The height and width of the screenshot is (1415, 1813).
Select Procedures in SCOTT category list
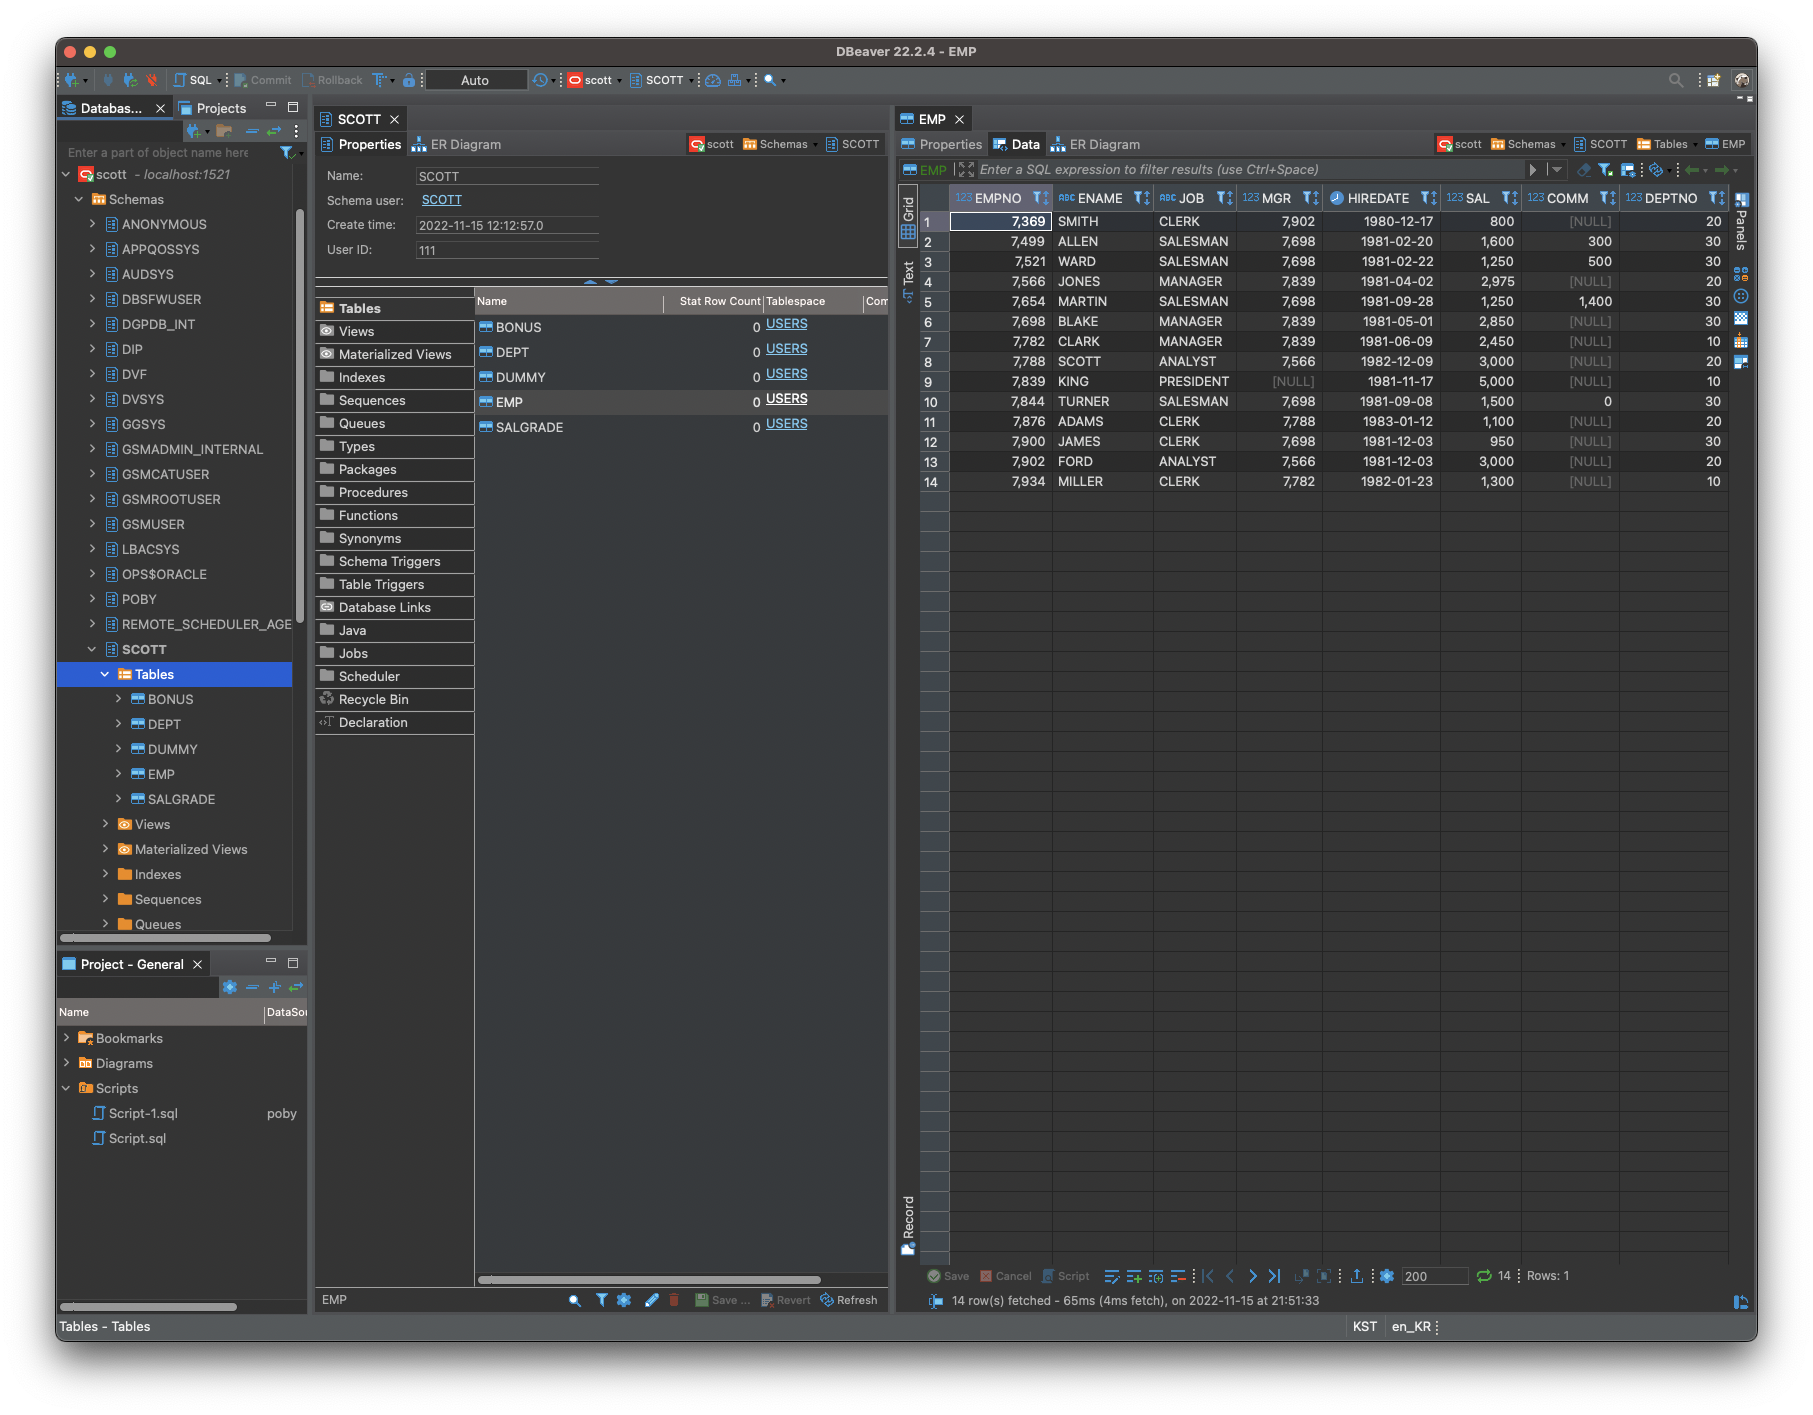(x=394, y=492)
